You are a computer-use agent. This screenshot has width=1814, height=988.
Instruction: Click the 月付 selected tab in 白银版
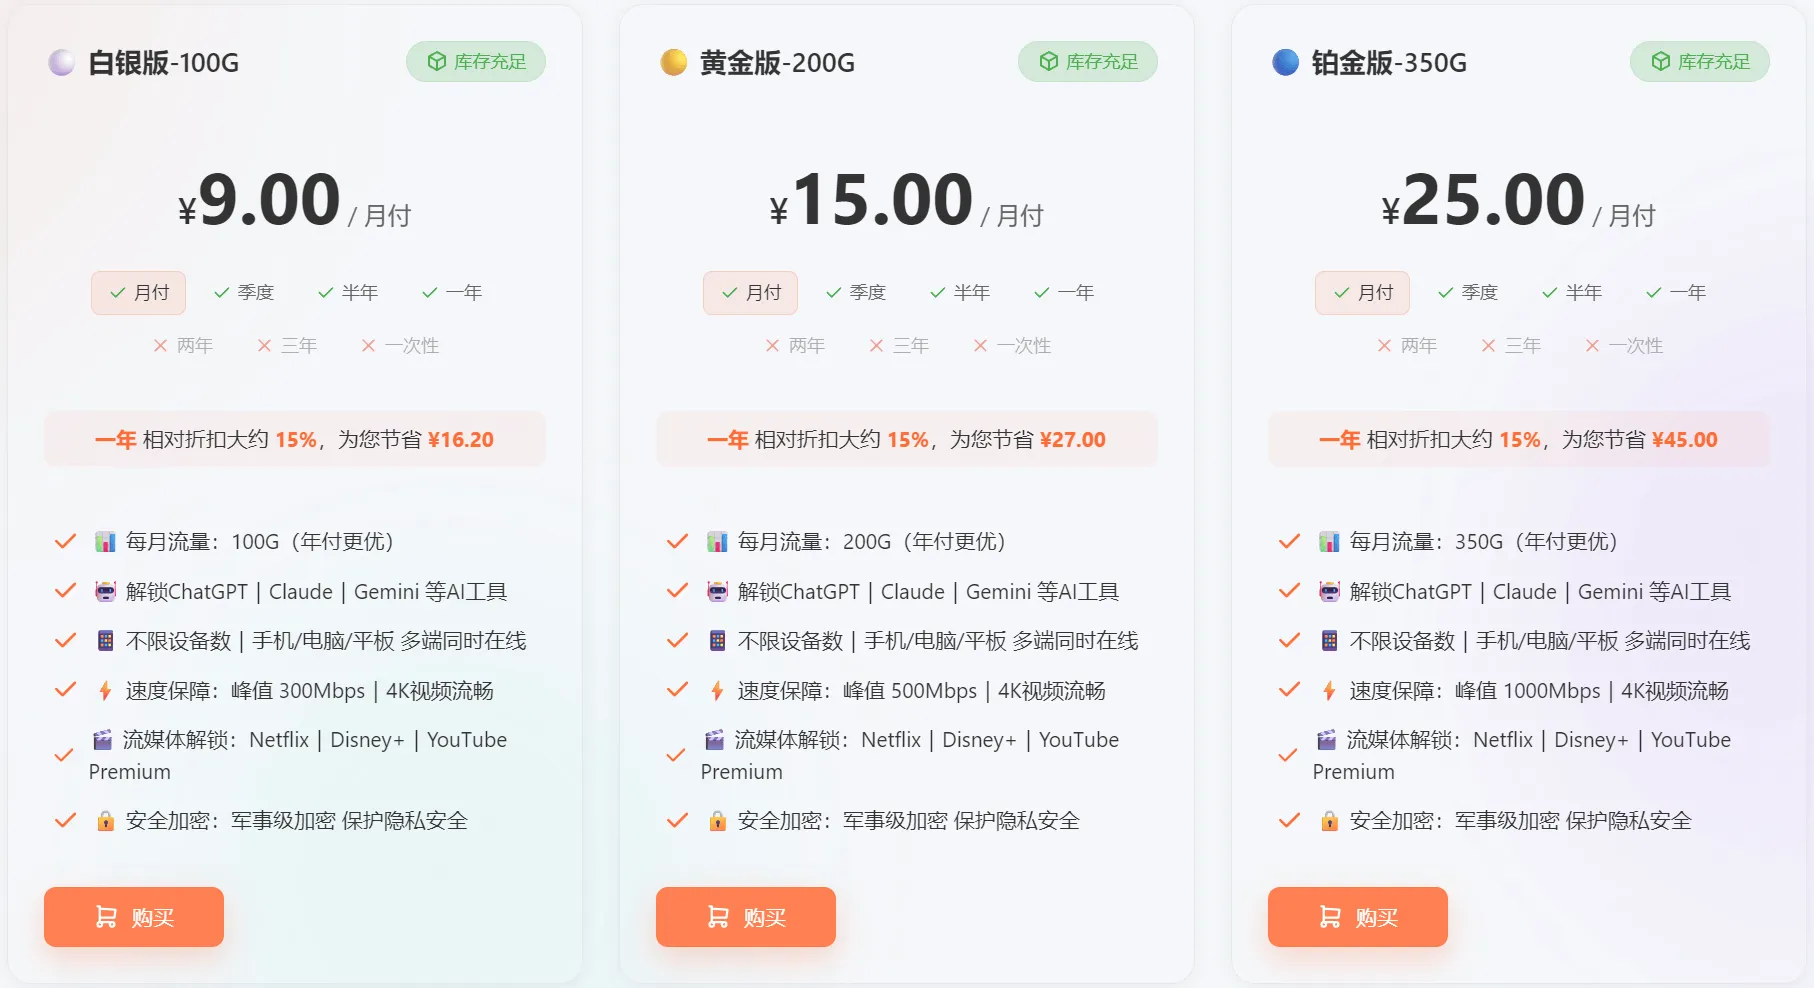click(138, 292)
